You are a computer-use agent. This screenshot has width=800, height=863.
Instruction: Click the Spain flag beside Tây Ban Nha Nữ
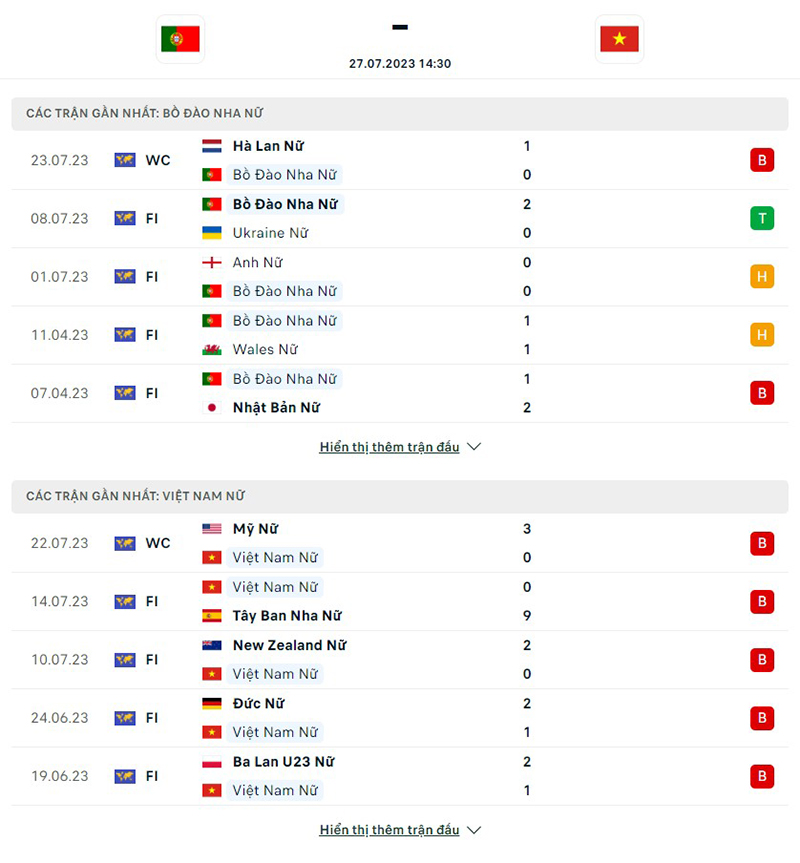[212, 616]
